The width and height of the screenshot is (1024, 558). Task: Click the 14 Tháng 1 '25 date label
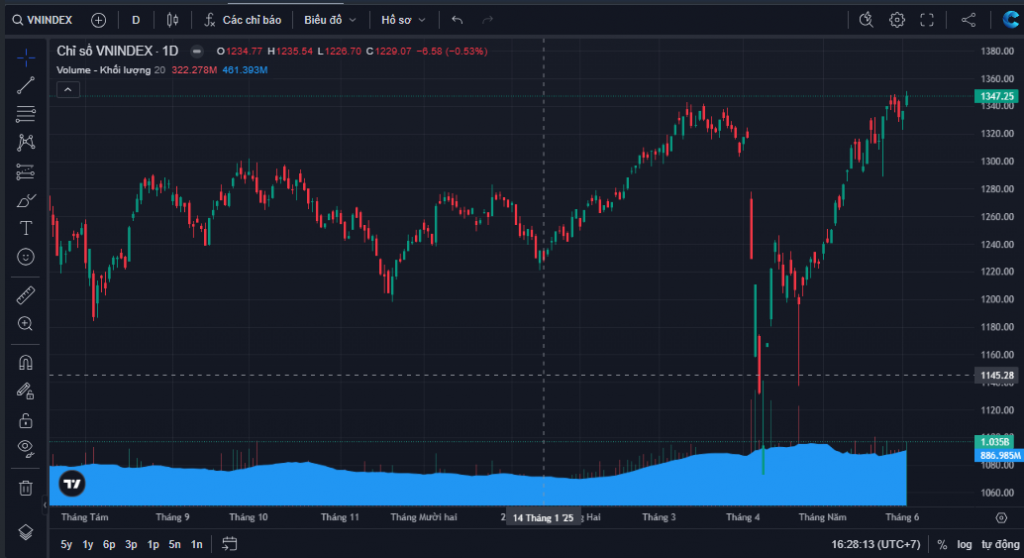[x=543, y=517]
